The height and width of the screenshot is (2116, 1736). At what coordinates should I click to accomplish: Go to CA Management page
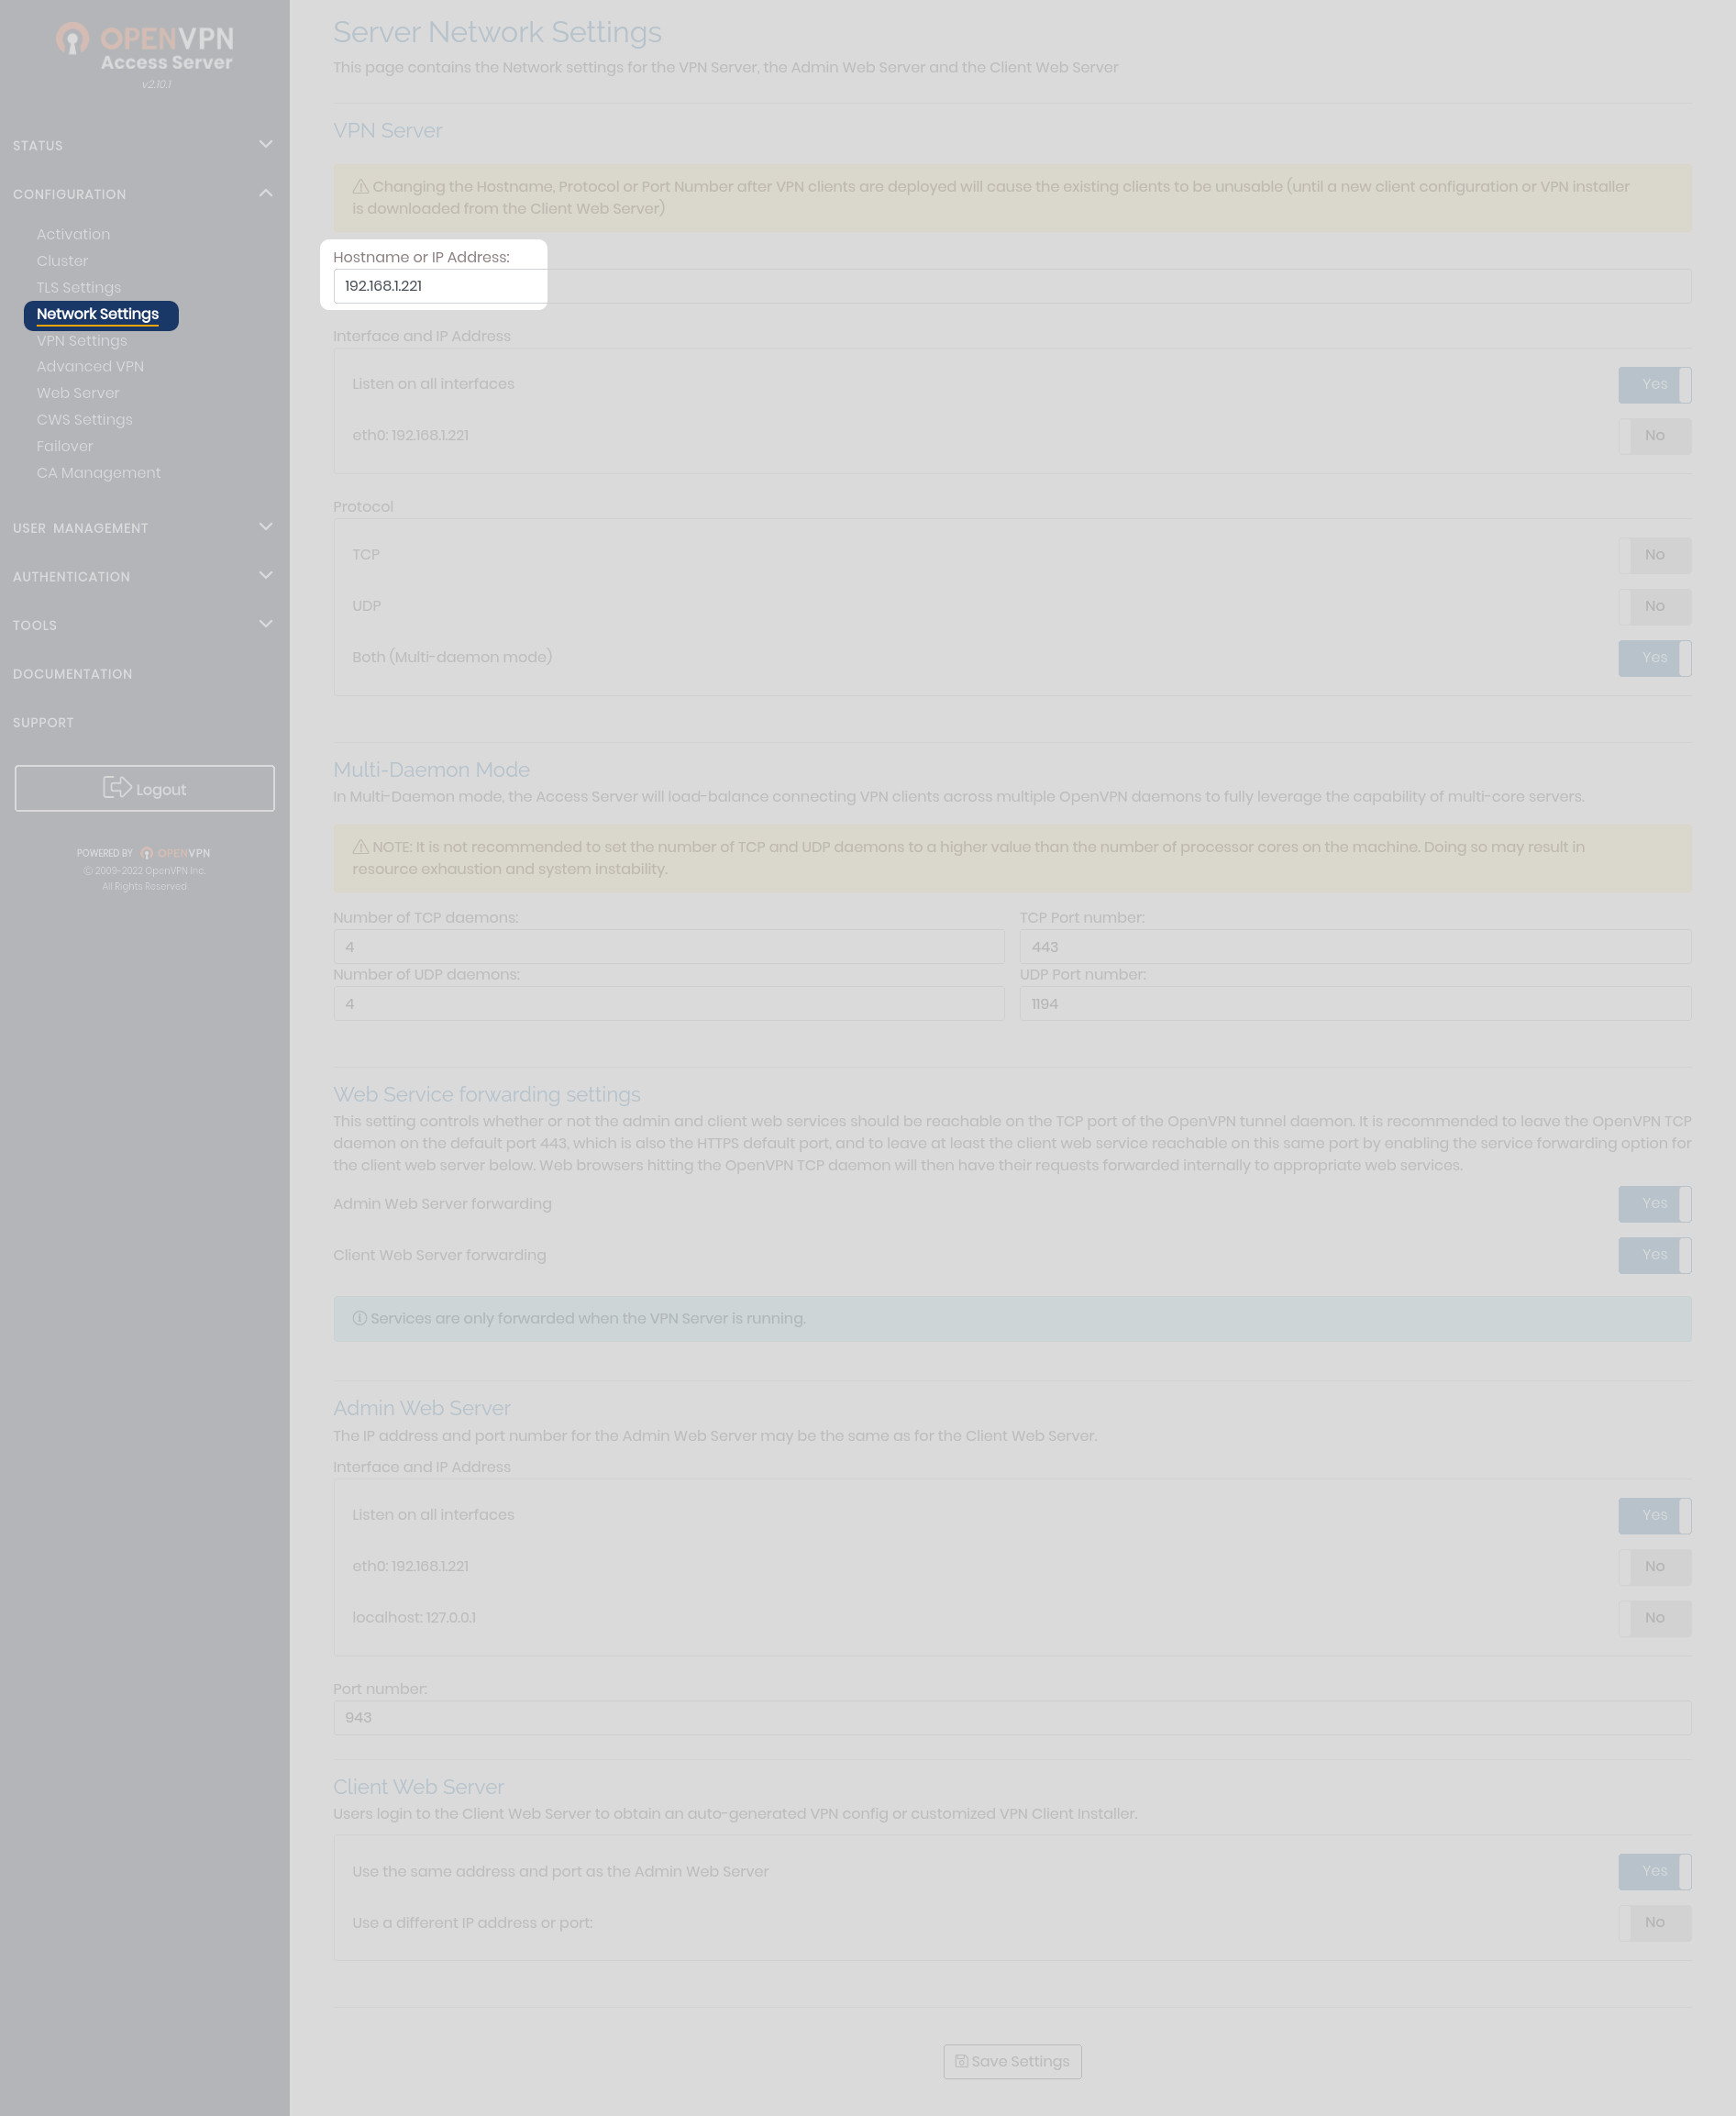pyautogui.click(x=98, y=472)
